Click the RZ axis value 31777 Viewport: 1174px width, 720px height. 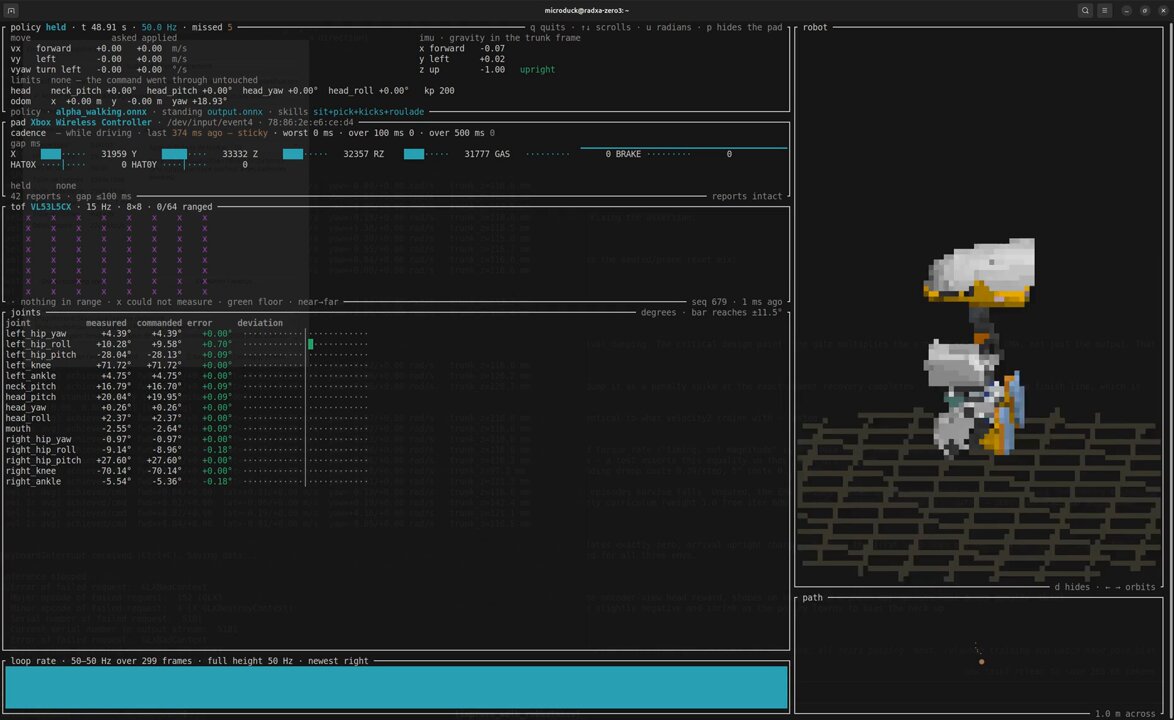coord(479,154)
